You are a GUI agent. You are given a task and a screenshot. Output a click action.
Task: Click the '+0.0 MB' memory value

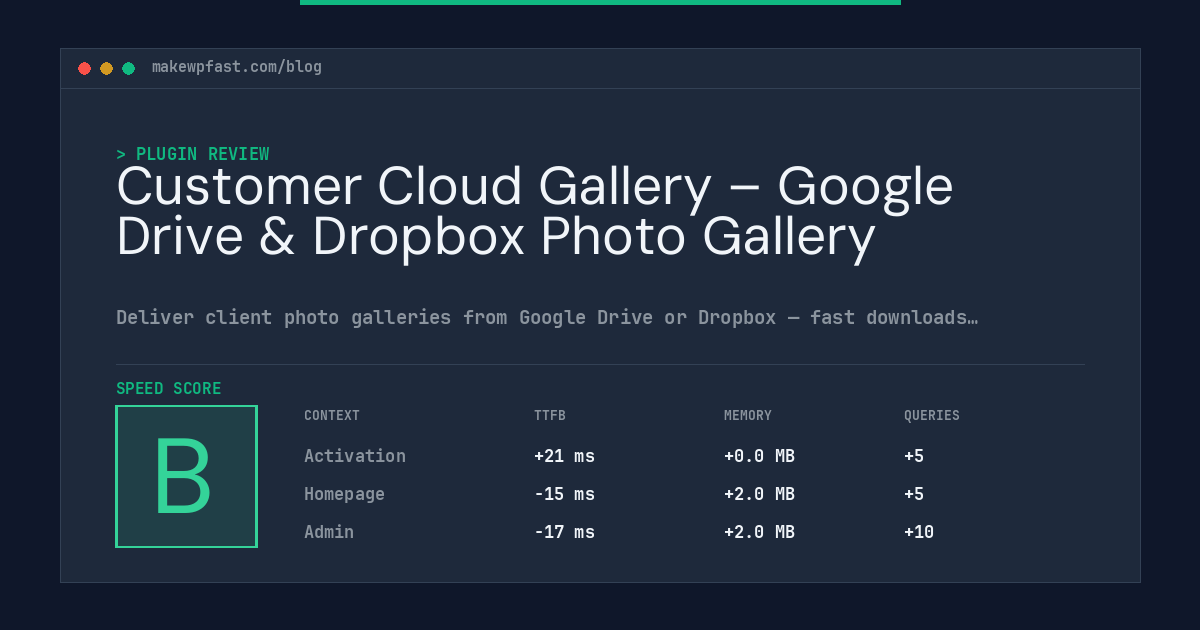click(759, 456)
